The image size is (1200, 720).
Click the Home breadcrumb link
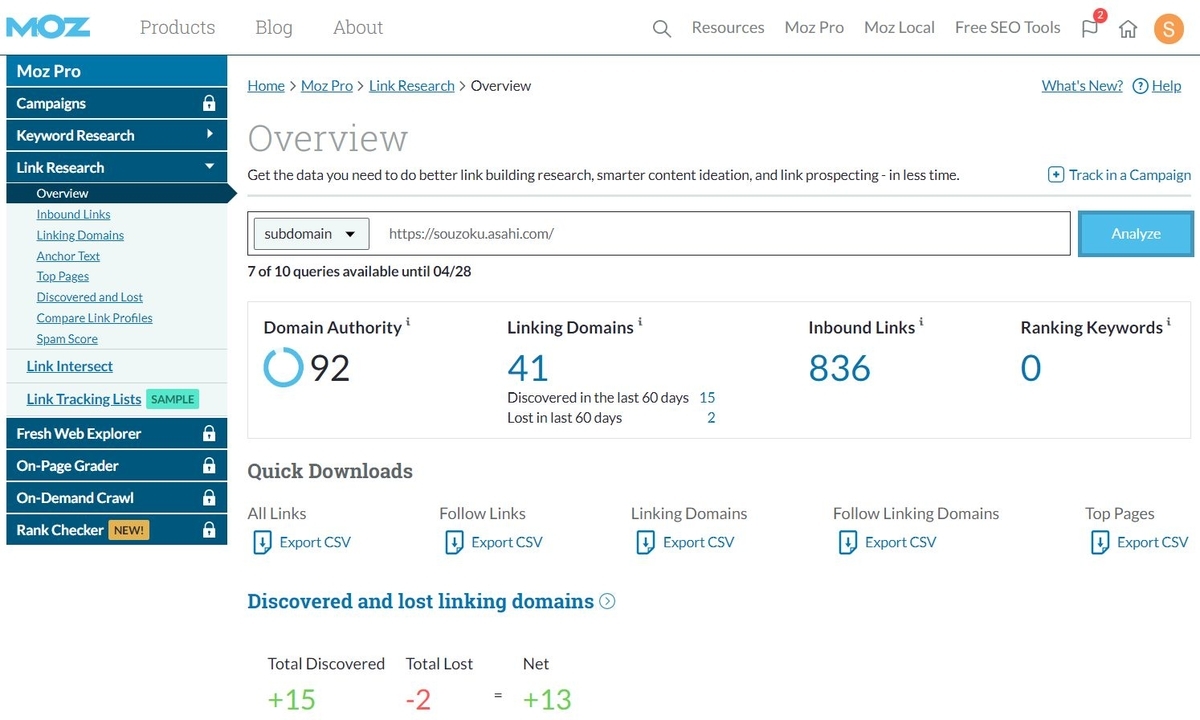266,86
